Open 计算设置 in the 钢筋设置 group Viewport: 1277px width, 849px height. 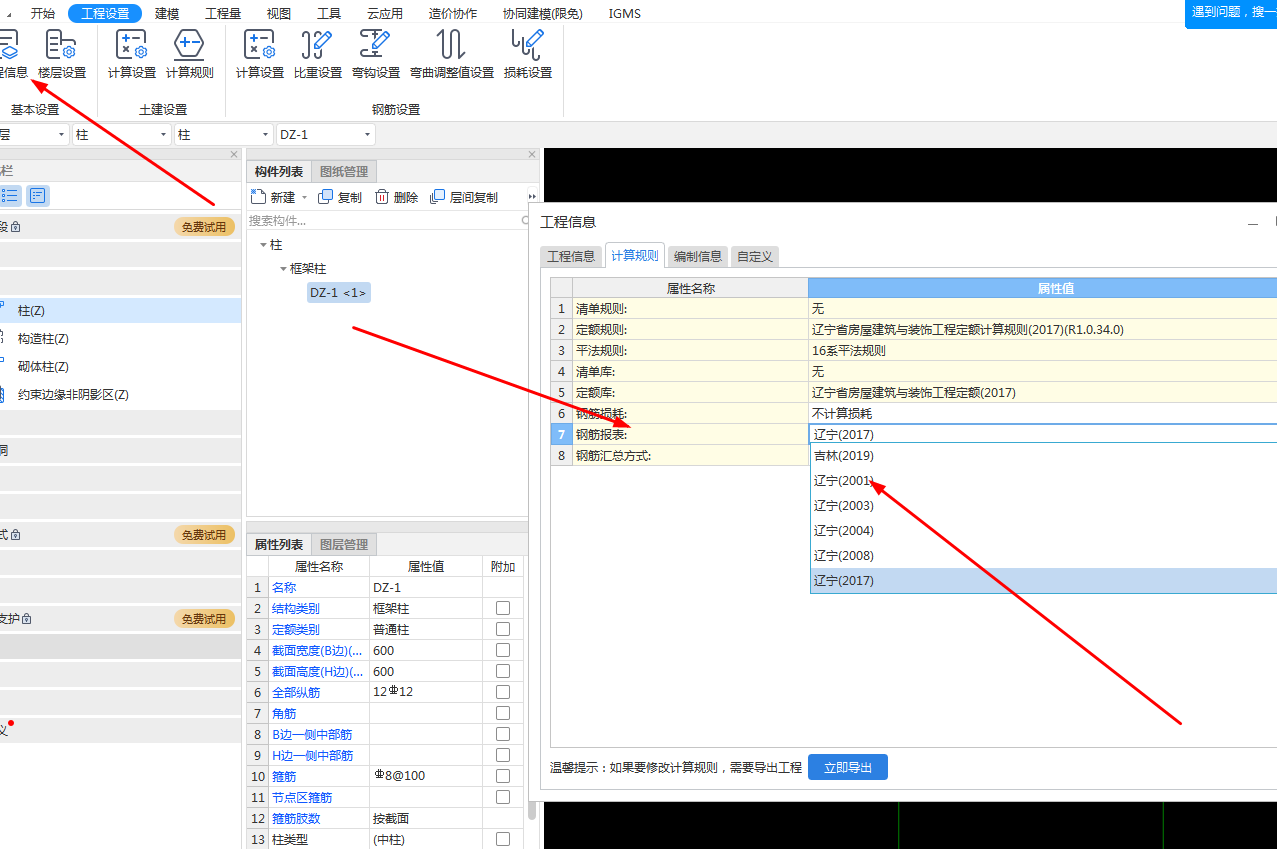[260, 54]
